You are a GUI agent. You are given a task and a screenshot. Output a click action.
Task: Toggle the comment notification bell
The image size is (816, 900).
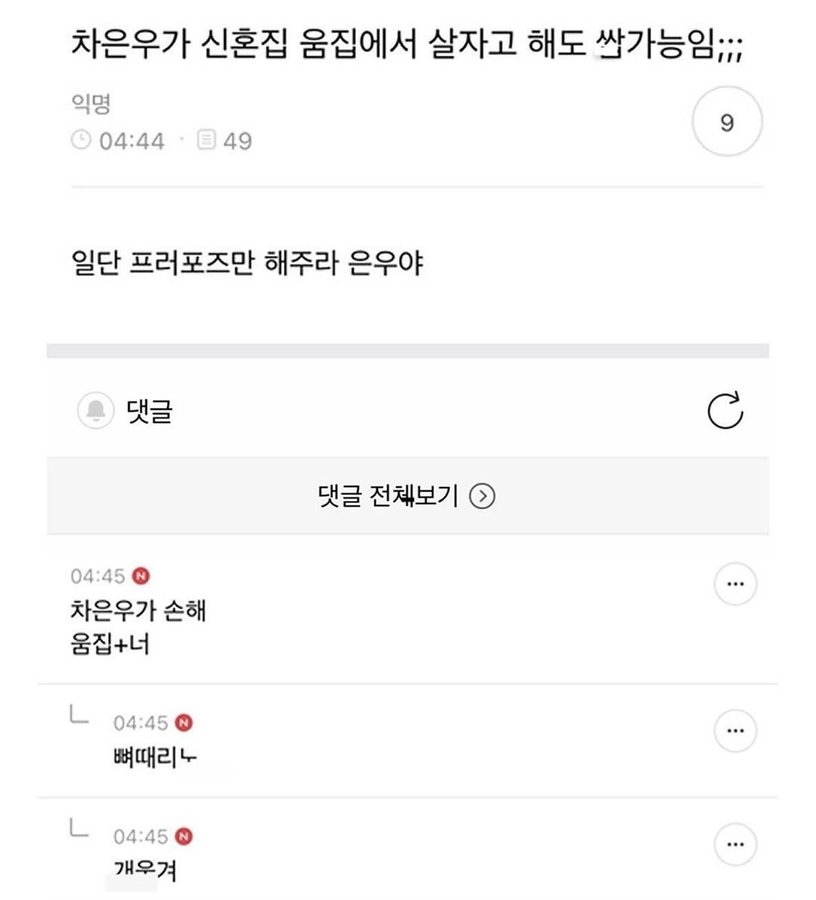(x=96, y=411)
